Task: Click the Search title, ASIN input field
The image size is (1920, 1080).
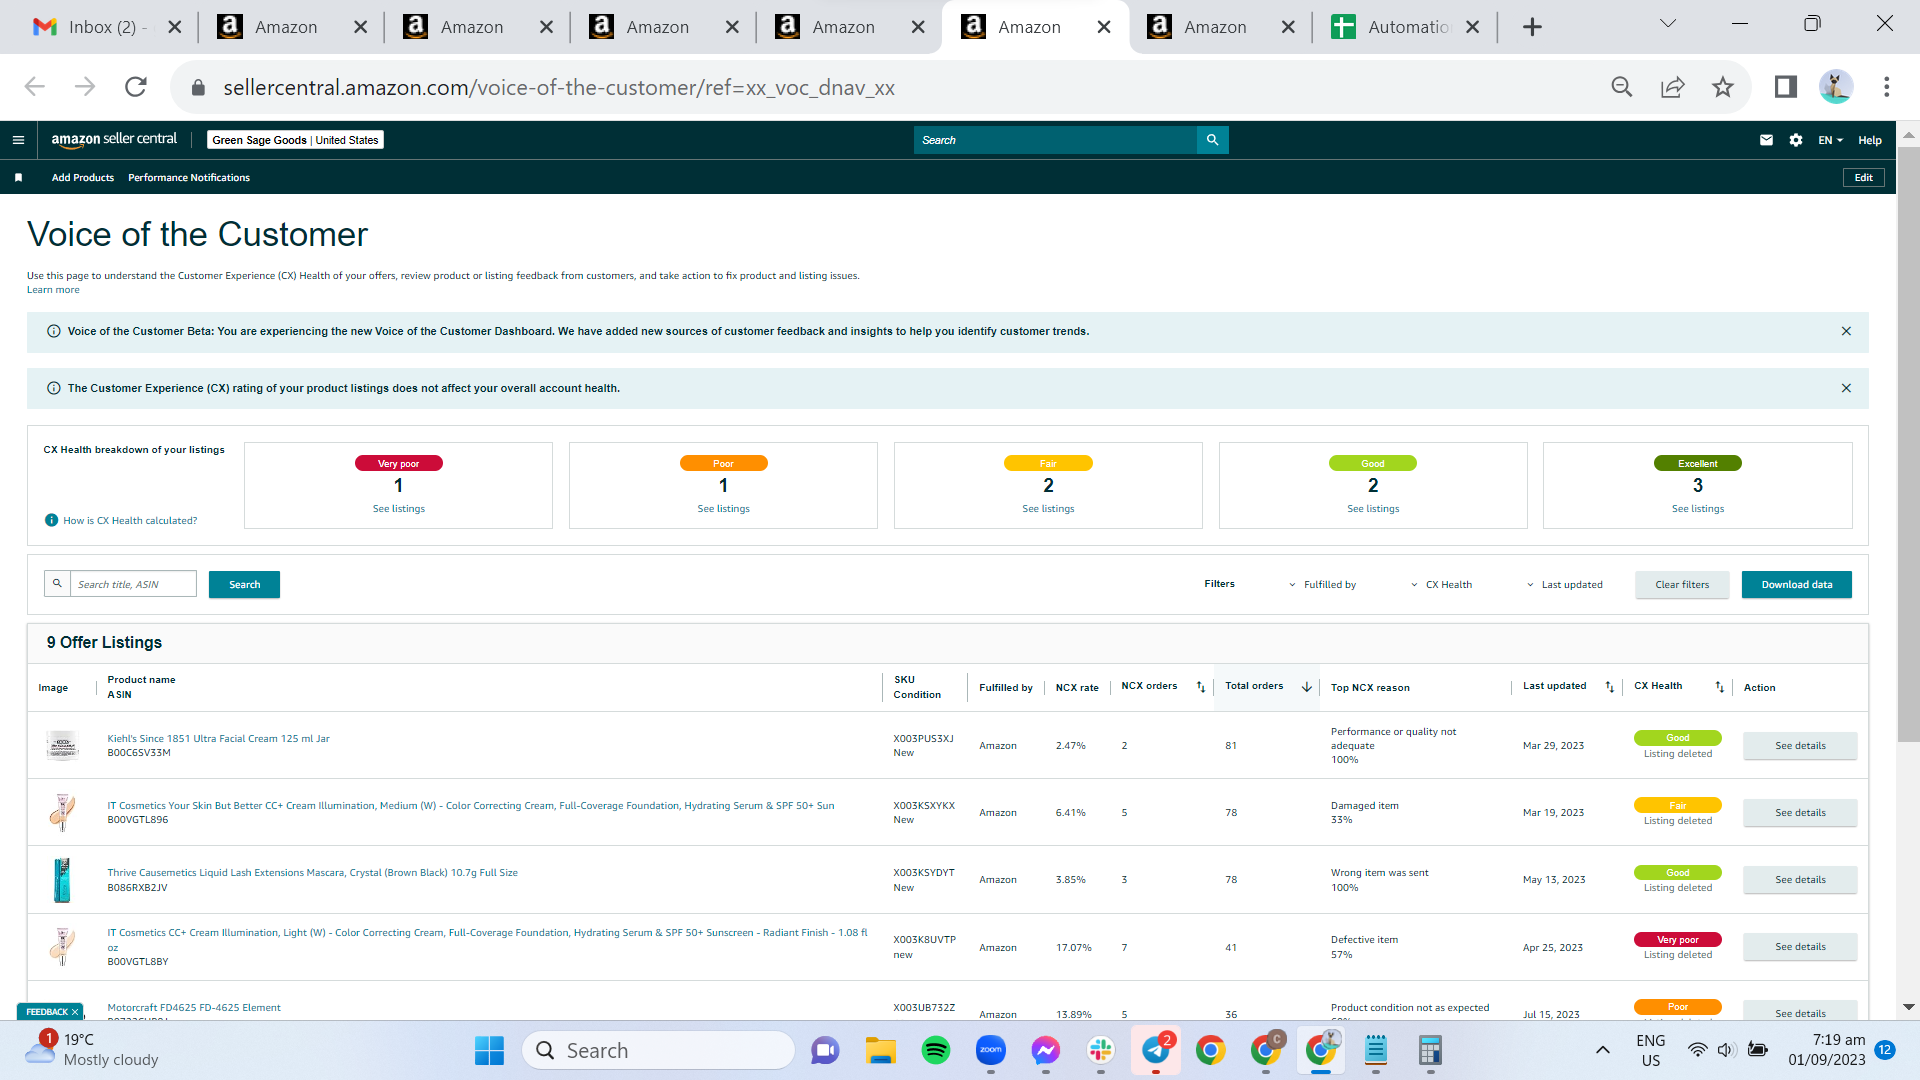Action: point(133,585)
